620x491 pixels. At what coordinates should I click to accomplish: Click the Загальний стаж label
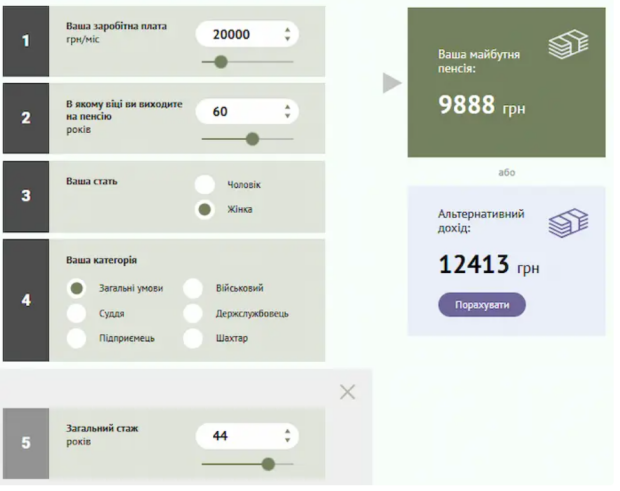[x=102, y=429]
